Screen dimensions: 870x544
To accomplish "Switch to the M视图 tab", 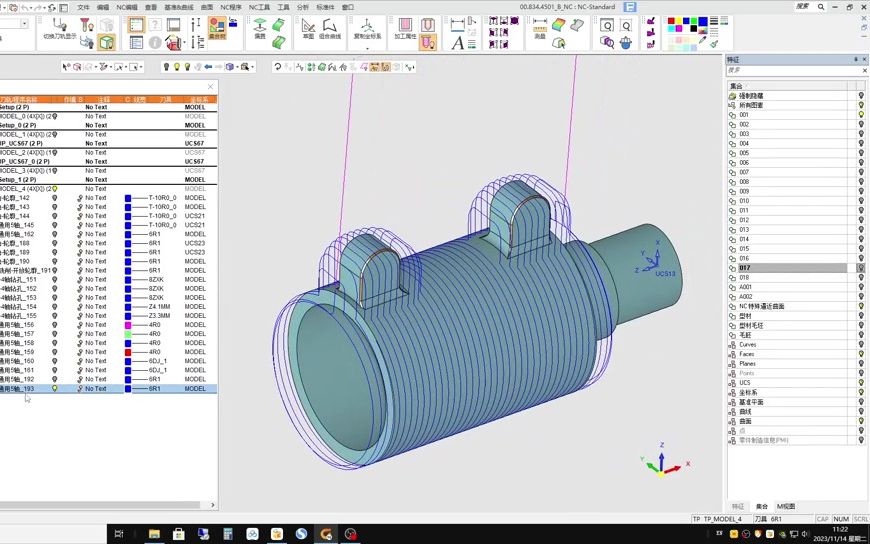I will (x=786, y=506).
